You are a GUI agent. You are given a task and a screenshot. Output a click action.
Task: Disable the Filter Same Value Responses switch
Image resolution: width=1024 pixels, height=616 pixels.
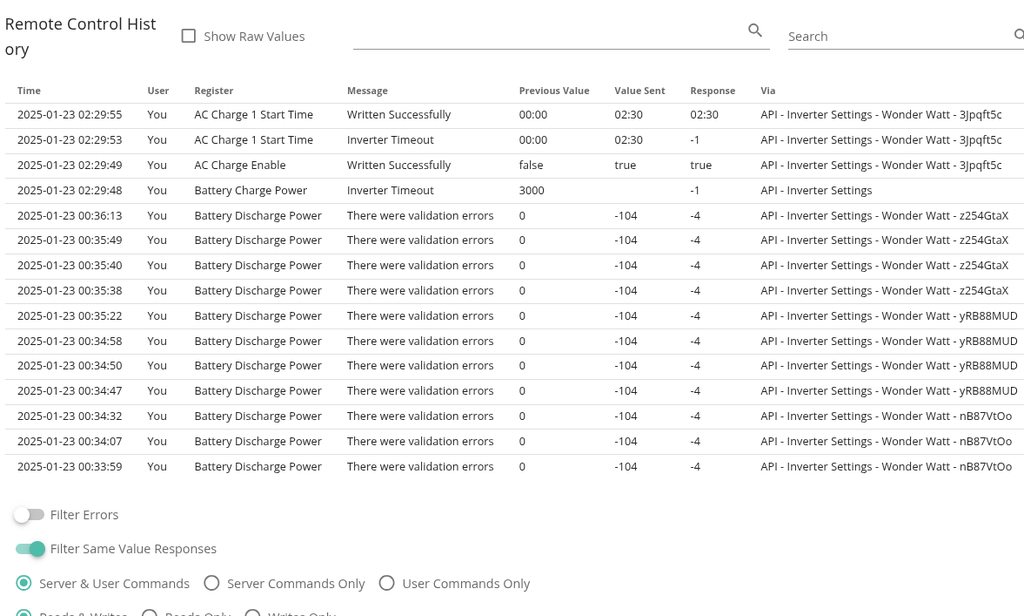31,549
